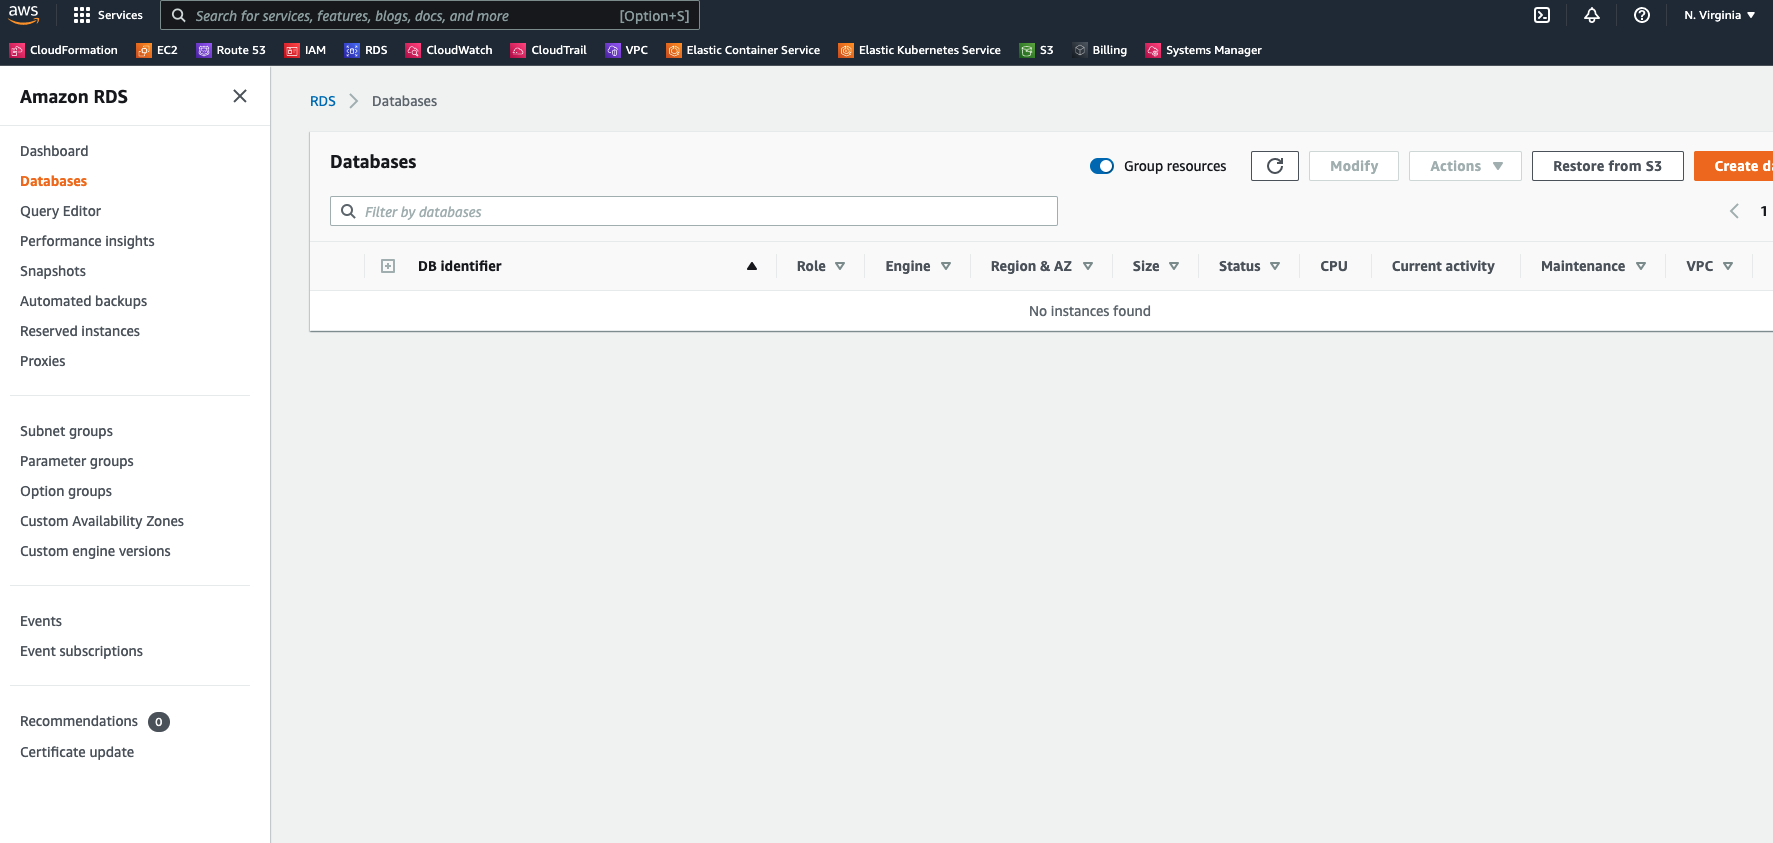Screen dimensions: 1773x843
Task: Click VPC favorite shortcut icon
Action: 613,50
